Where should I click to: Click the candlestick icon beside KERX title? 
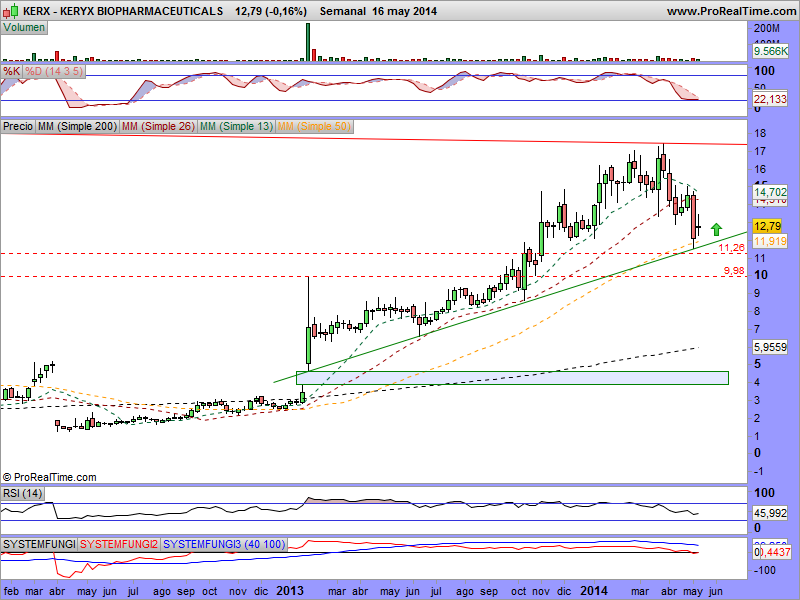tap(11, 11)
